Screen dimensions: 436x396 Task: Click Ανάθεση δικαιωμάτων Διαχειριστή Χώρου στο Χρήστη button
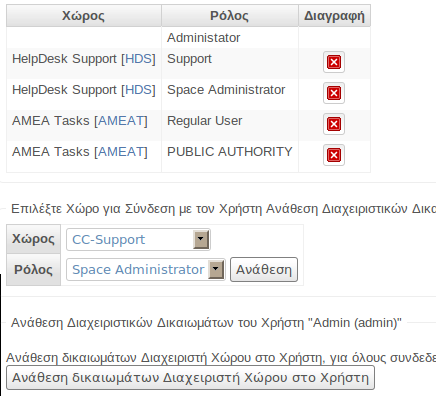tap(190, 378)
